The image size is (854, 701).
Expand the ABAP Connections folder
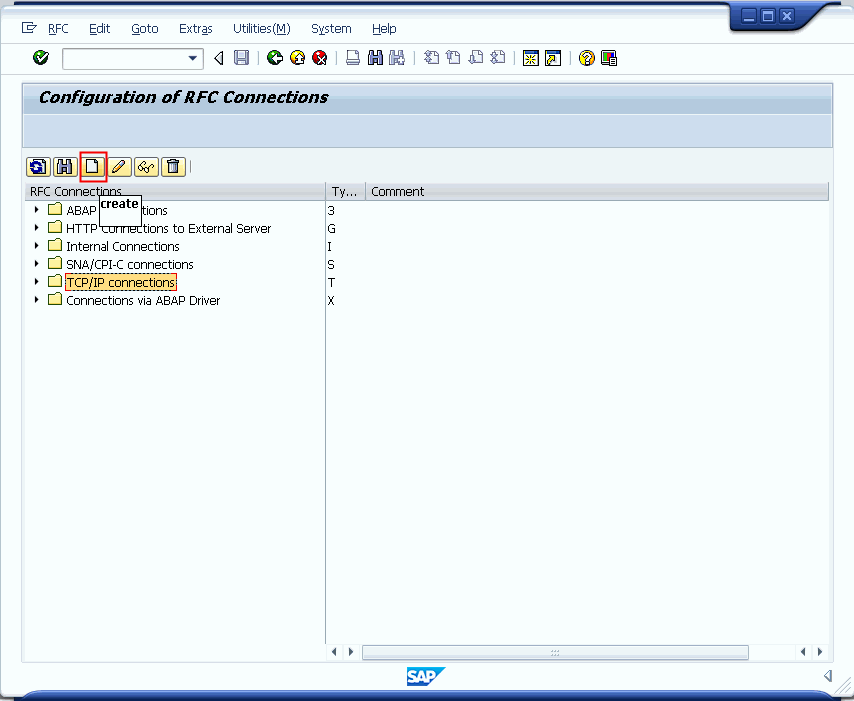pos(36,210)
